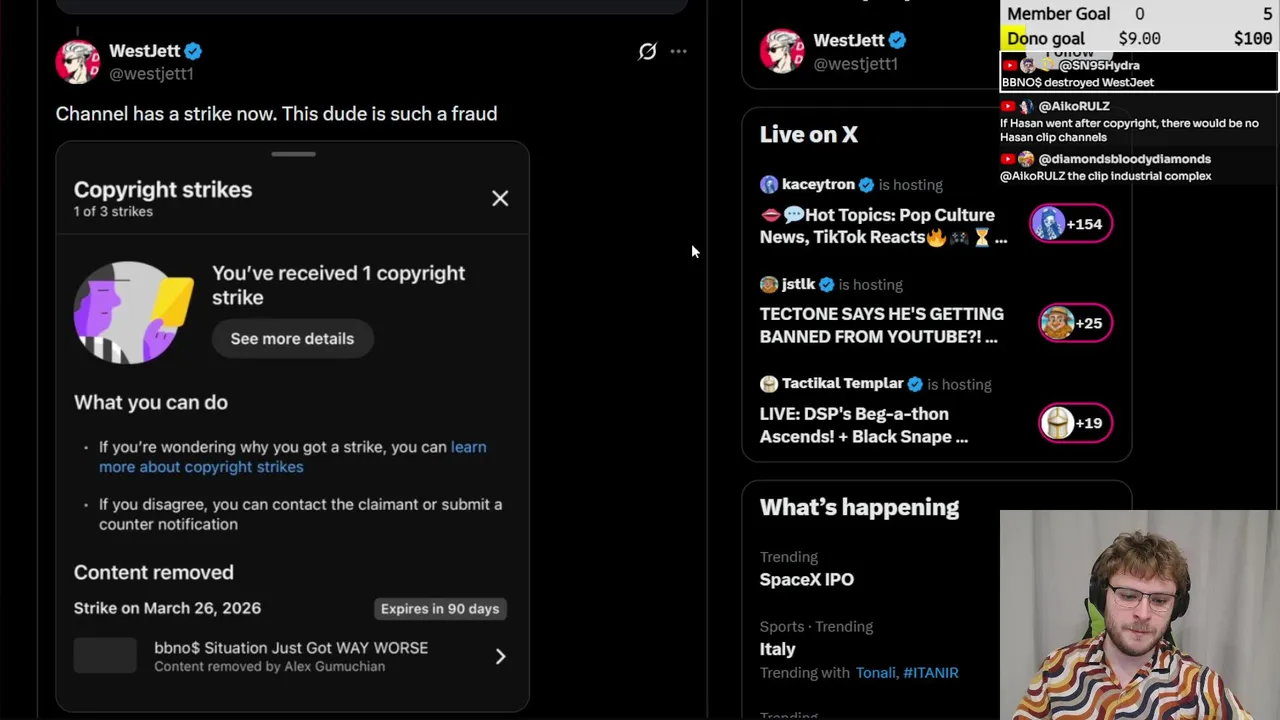Click the copyright strike illustration image
Viewport: 1280px width, 720px height.
tap(133, 312)
